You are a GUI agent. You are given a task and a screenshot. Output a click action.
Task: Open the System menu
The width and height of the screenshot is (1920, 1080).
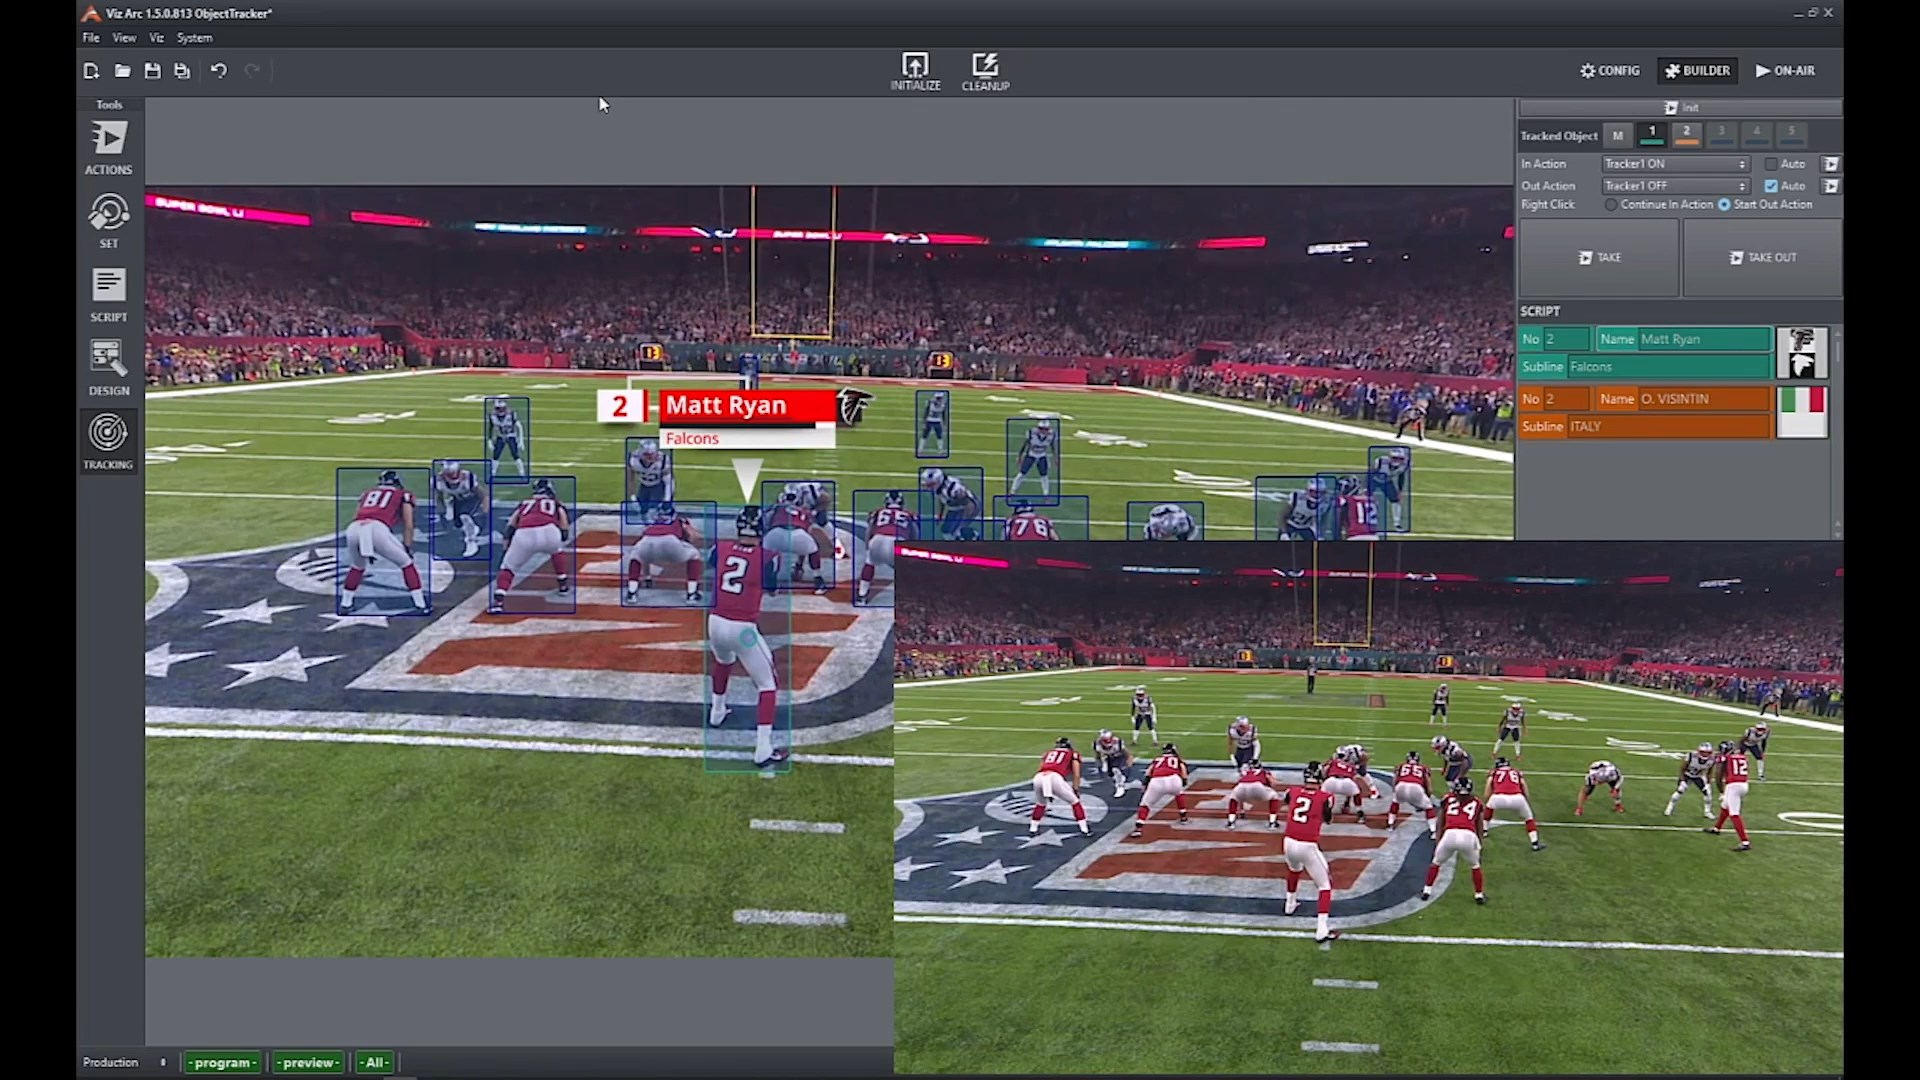point(195,38)
